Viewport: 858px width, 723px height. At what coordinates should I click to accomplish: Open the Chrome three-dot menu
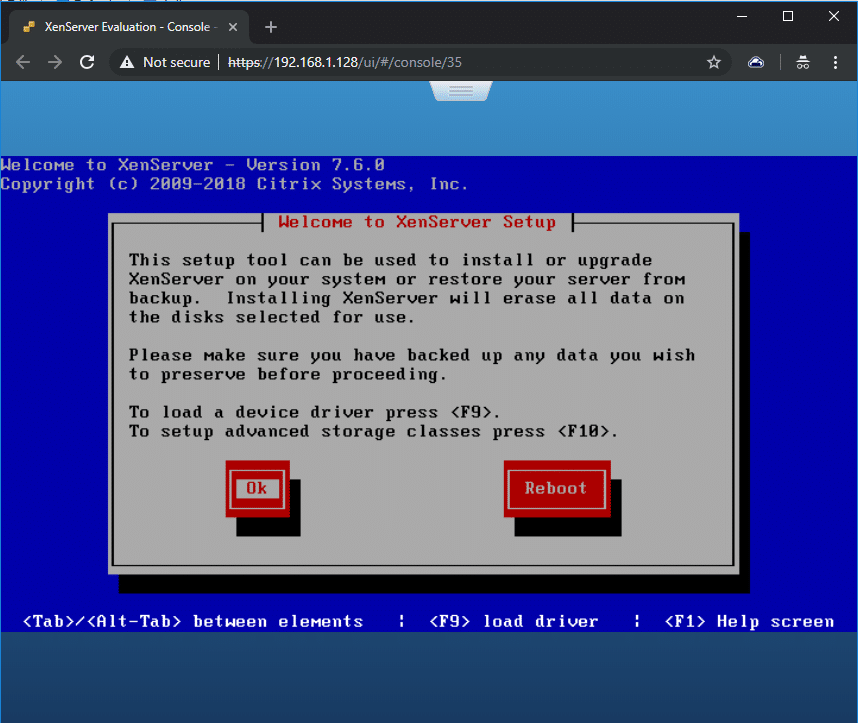[x=835, y=62]
